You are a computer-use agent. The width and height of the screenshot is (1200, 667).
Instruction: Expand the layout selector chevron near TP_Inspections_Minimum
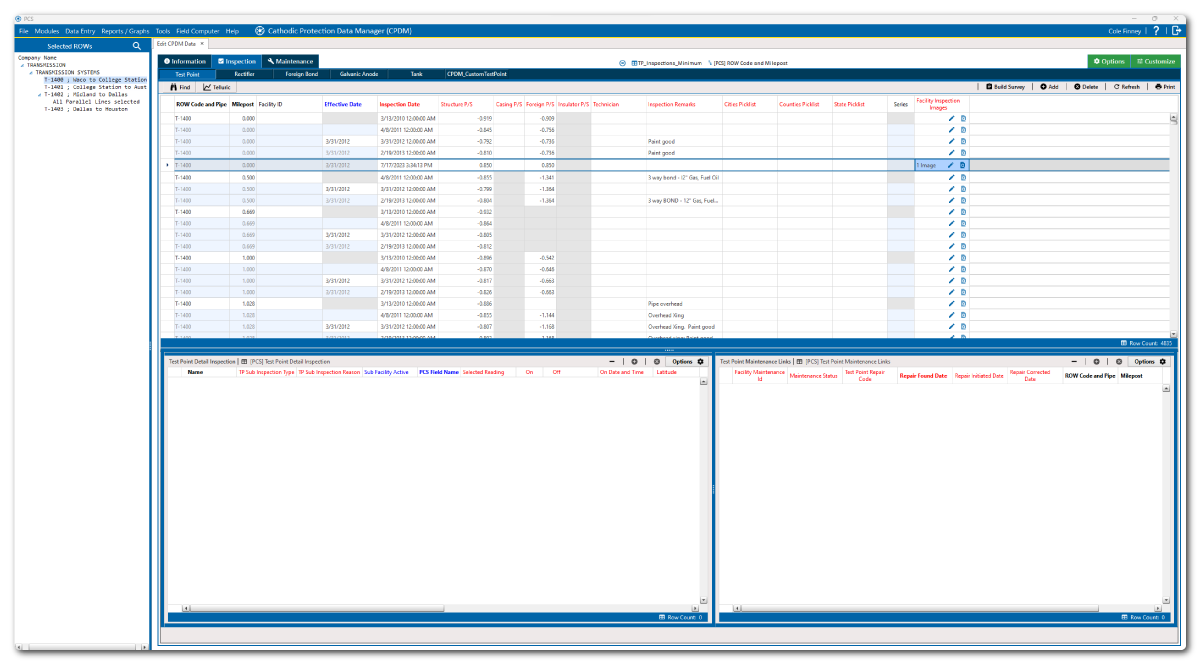[x=623, y=62]
